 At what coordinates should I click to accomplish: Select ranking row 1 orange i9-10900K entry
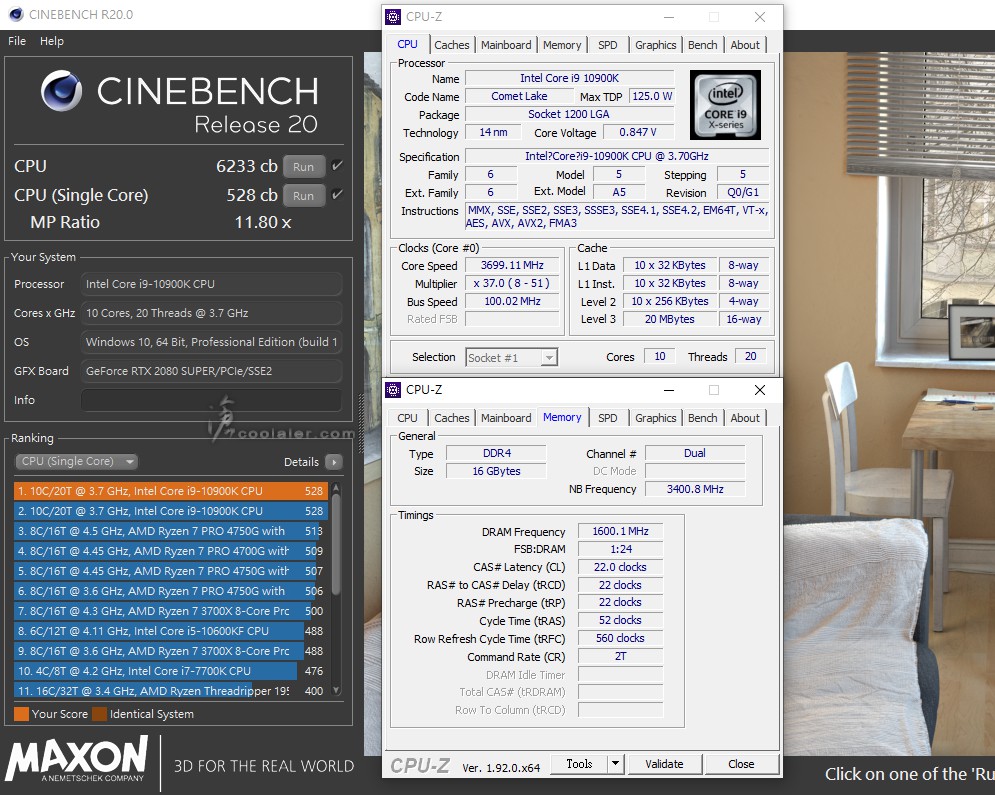tap(169, 490)
